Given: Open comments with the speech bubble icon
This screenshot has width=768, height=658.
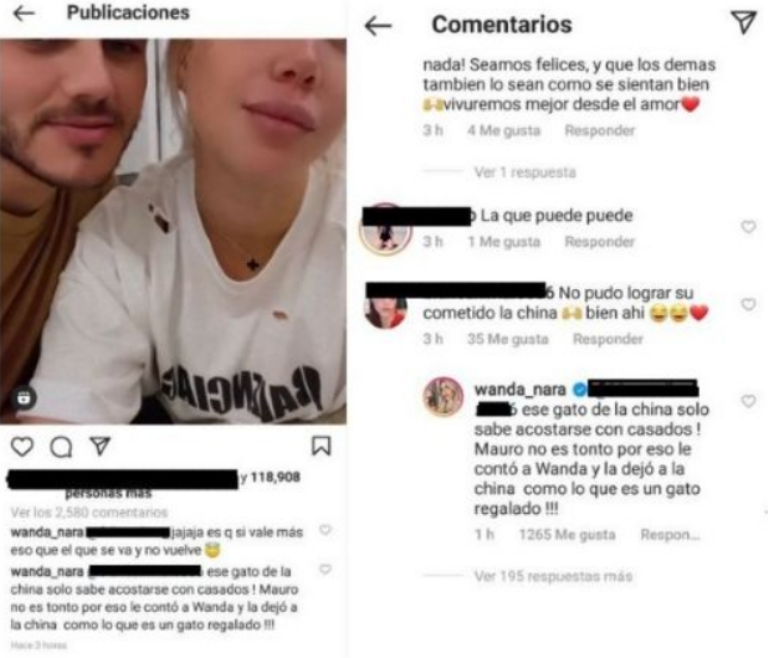Looking at the screenshot, I should click(x=61, y=446).
